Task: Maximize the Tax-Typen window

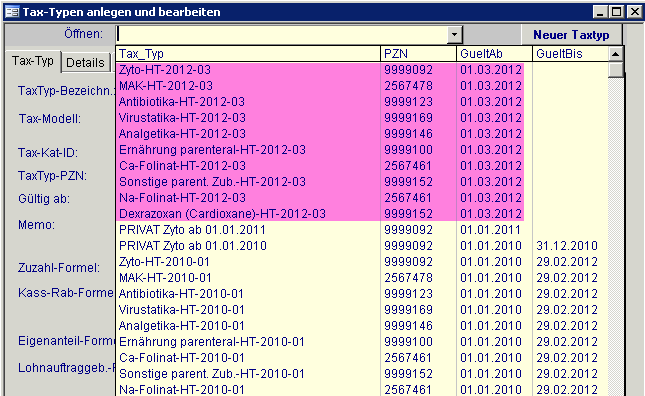Action: pos(617,12)
